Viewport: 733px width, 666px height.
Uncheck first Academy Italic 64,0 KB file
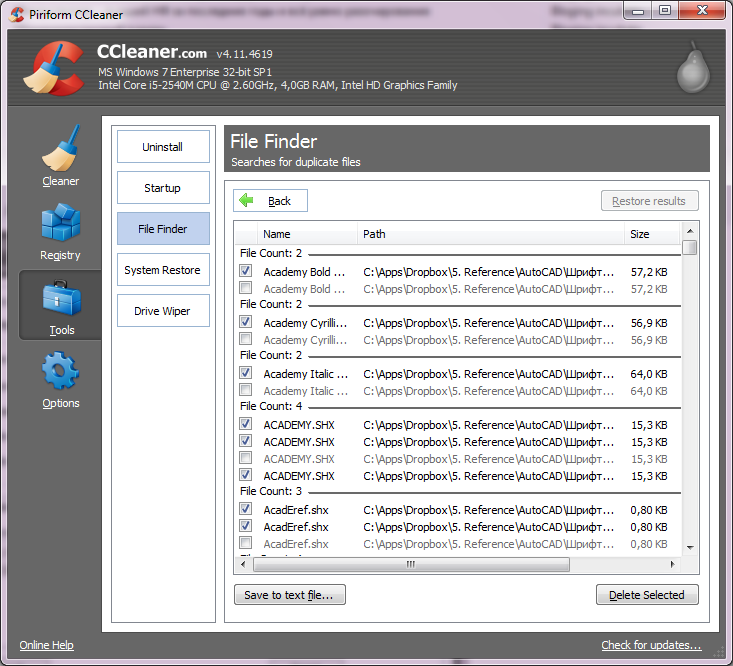[245, 372]
